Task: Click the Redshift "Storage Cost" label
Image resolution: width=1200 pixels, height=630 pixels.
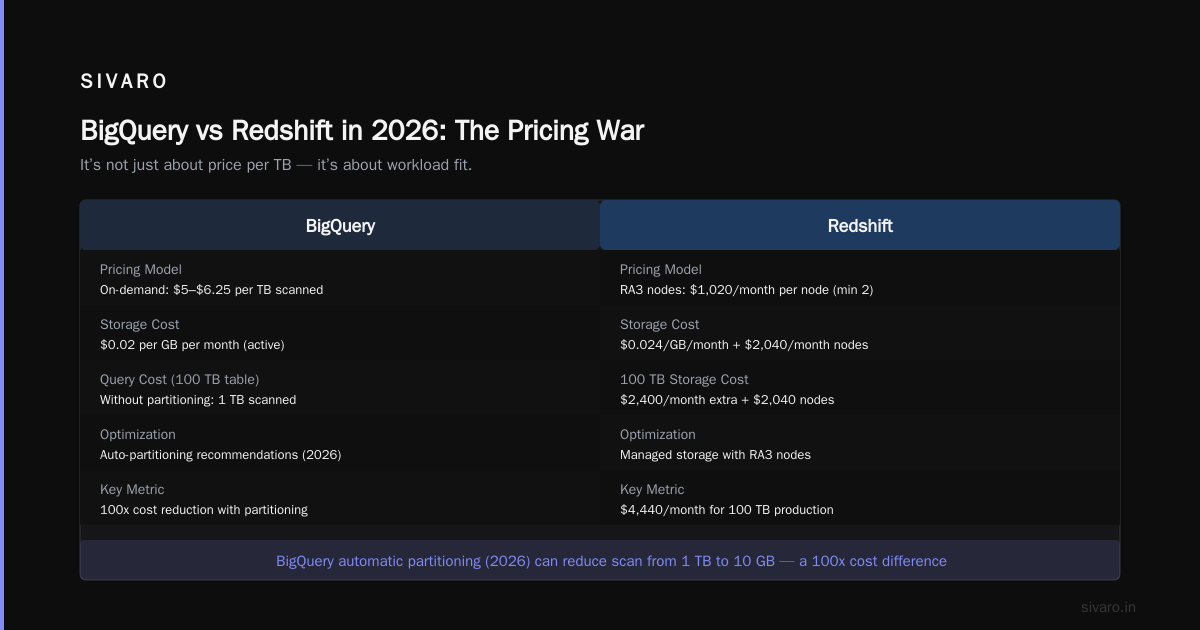Action: pos(660,324)
